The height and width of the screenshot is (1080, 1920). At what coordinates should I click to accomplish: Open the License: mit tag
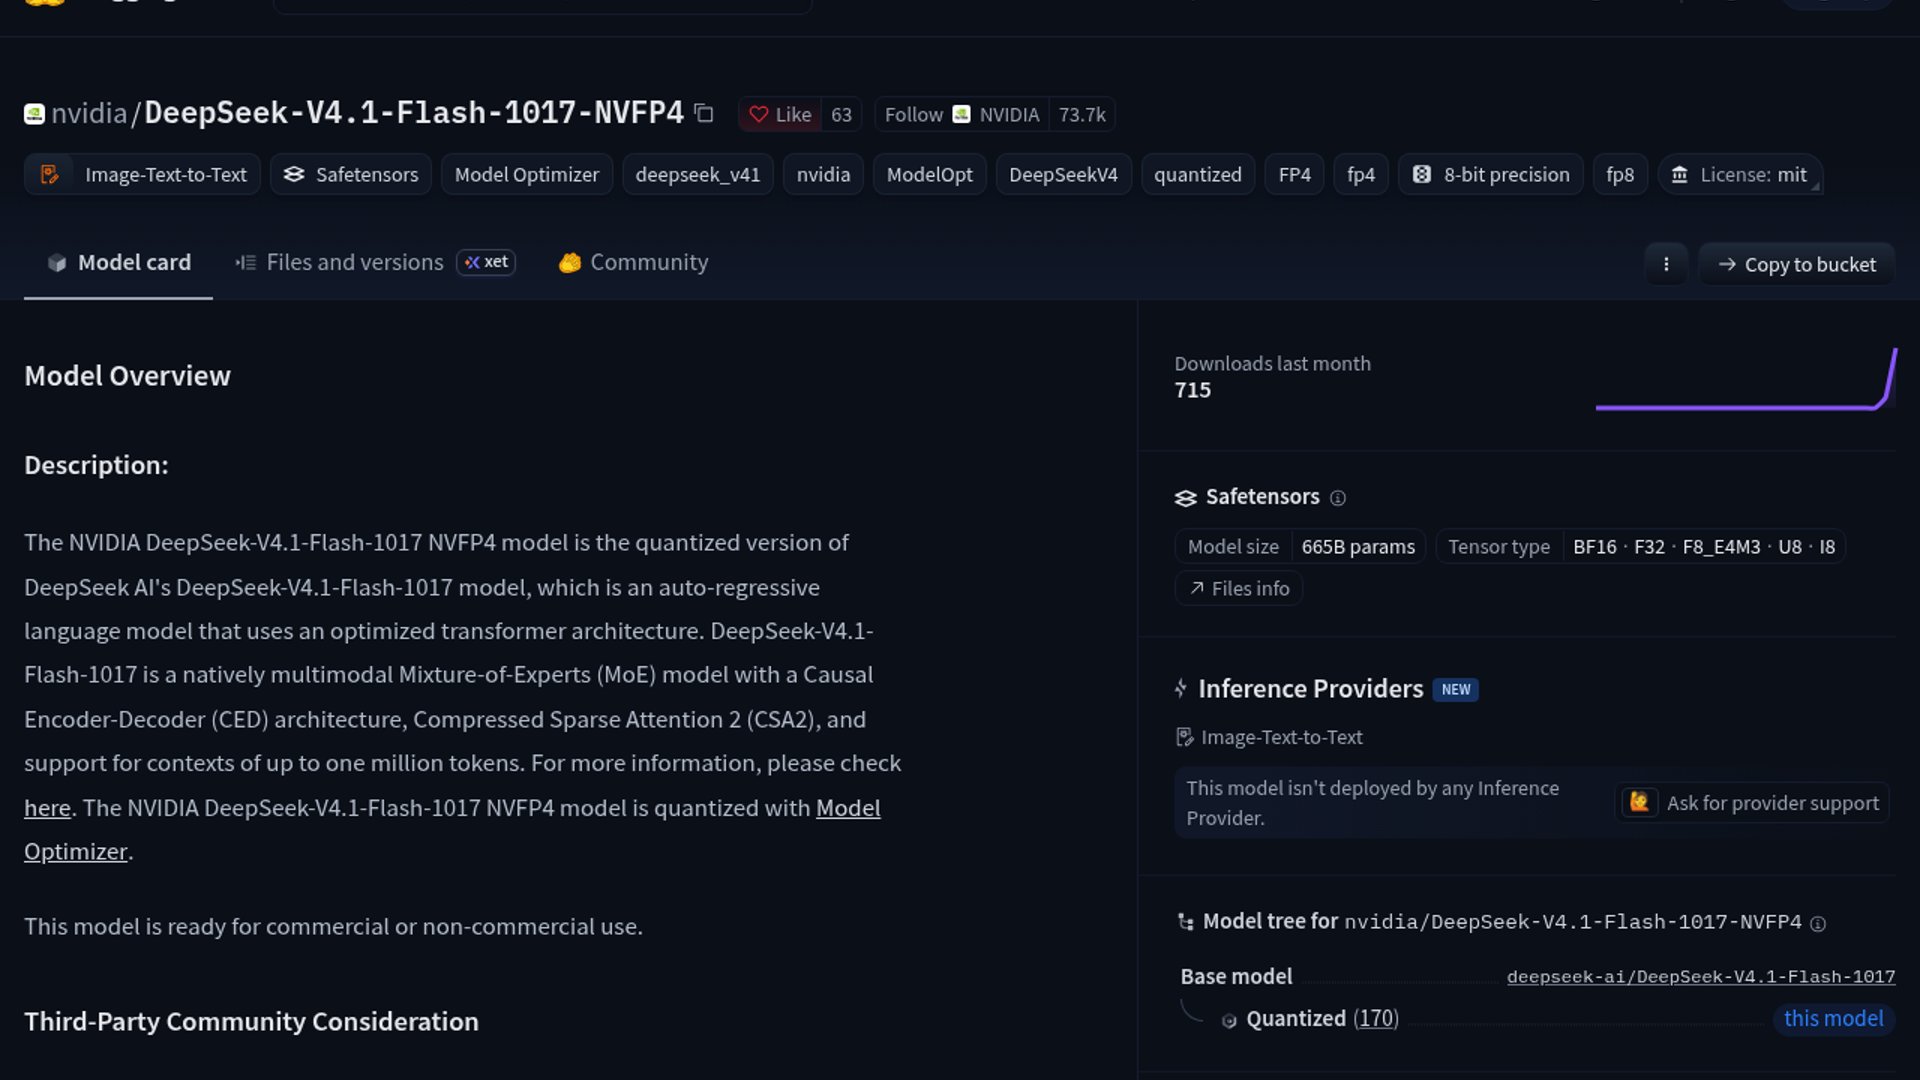[1740, 174]
